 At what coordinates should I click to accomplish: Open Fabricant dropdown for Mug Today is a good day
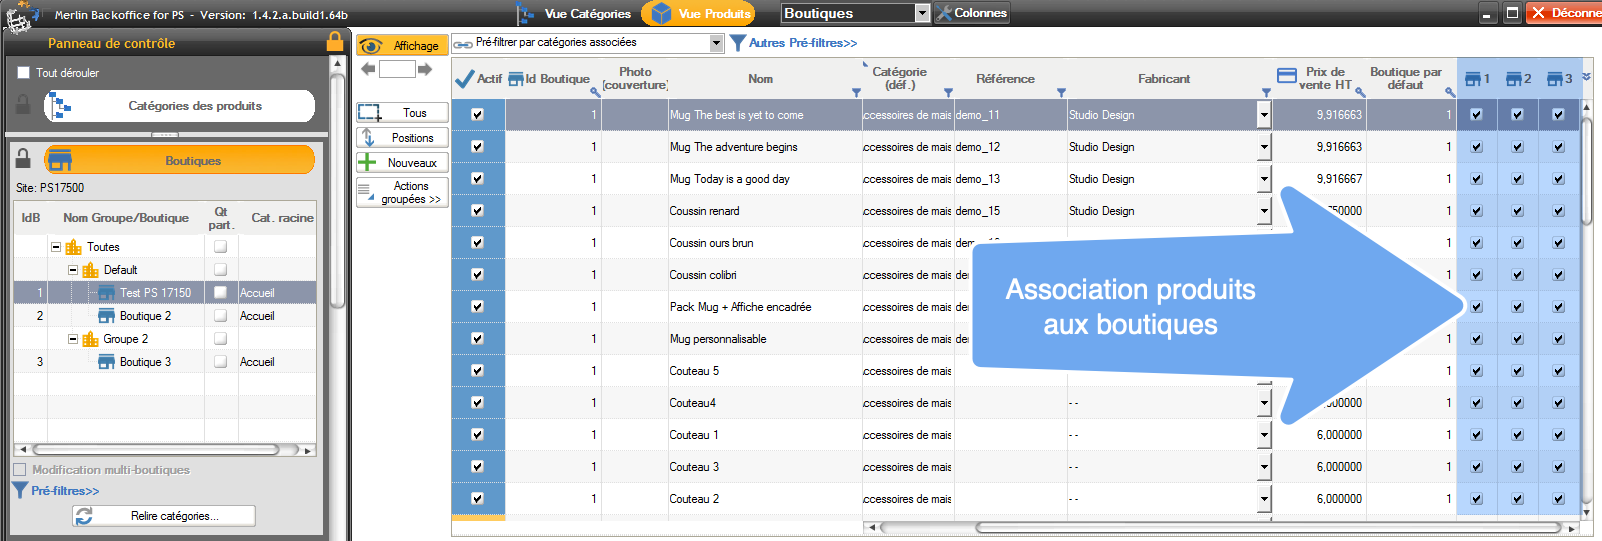(1264, 179)
